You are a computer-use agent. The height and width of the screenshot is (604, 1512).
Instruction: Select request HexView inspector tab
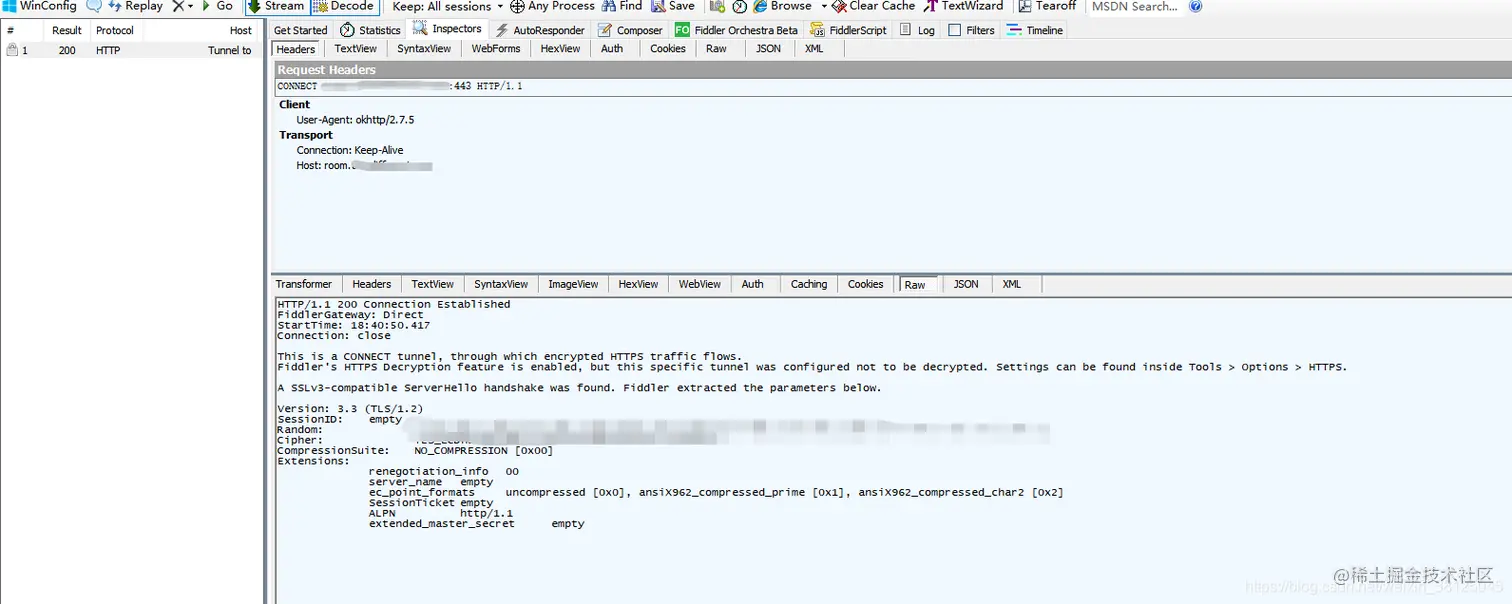click(560, 48)
